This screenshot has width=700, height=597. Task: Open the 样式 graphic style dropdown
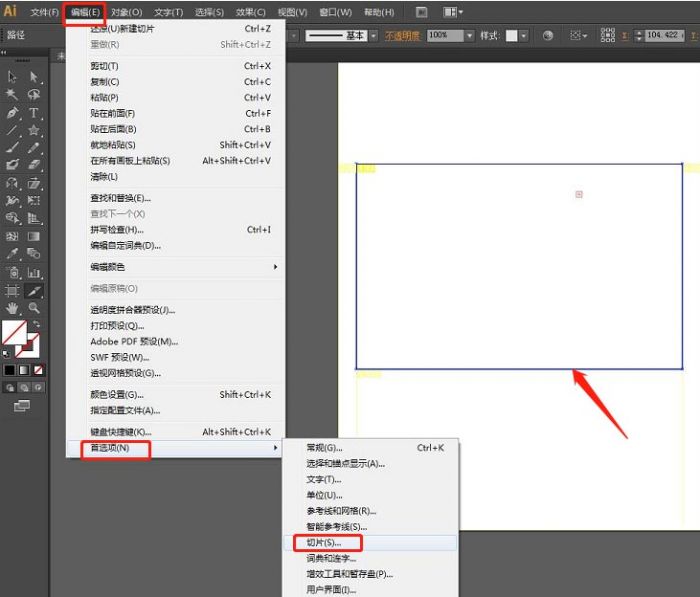pyautogui.click(x=524, y=35)
